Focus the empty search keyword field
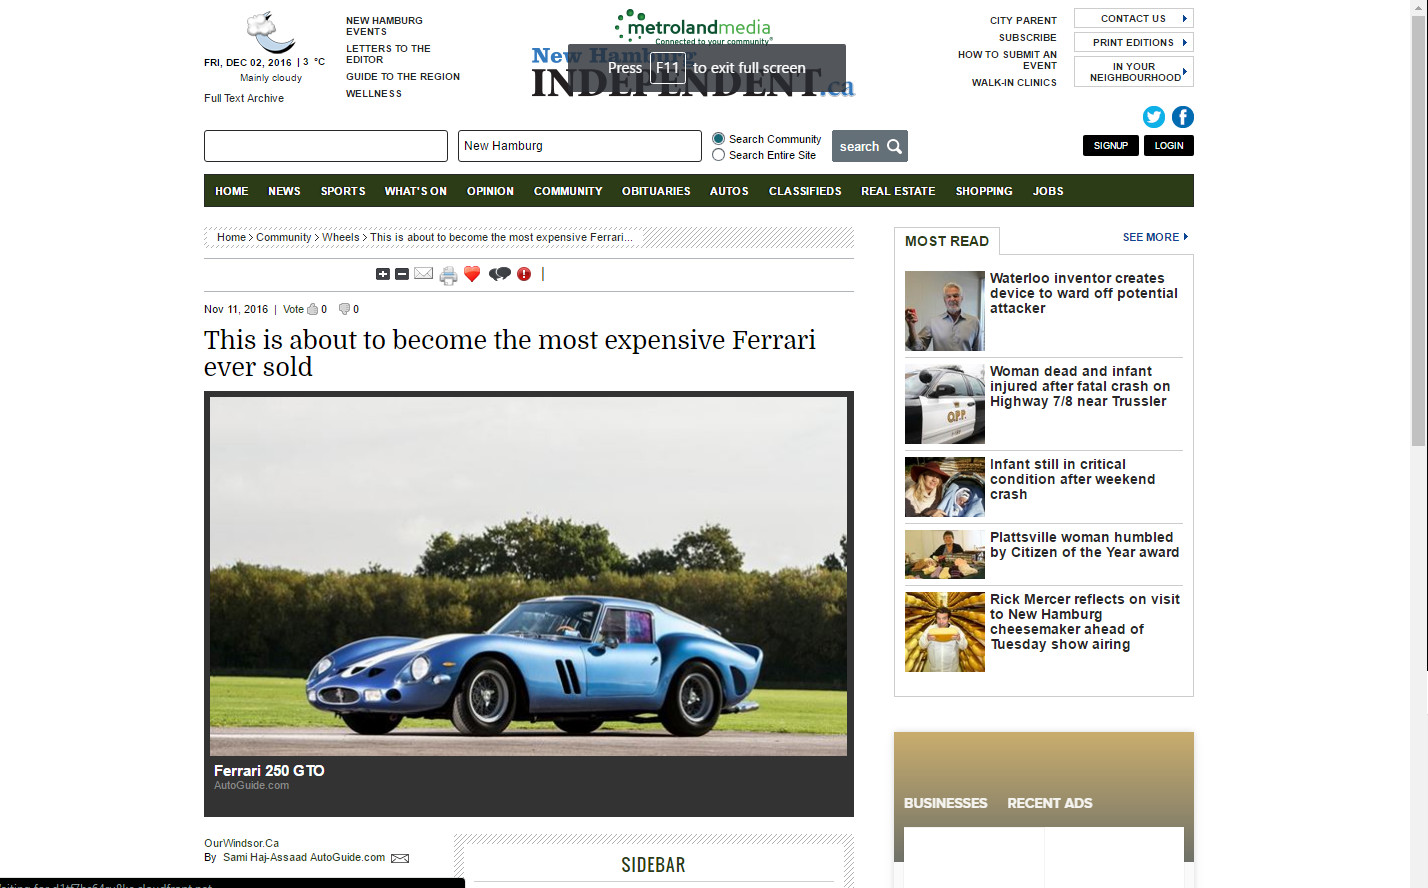The image size is (1428, 888). (326, 146)
